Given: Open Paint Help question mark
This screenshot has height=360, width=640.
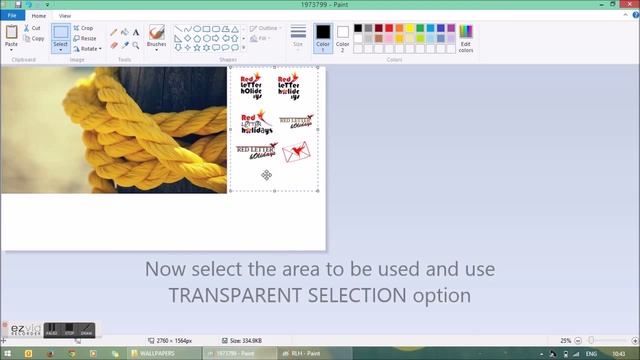Looking at the screenshot, I should pos(636,15).
